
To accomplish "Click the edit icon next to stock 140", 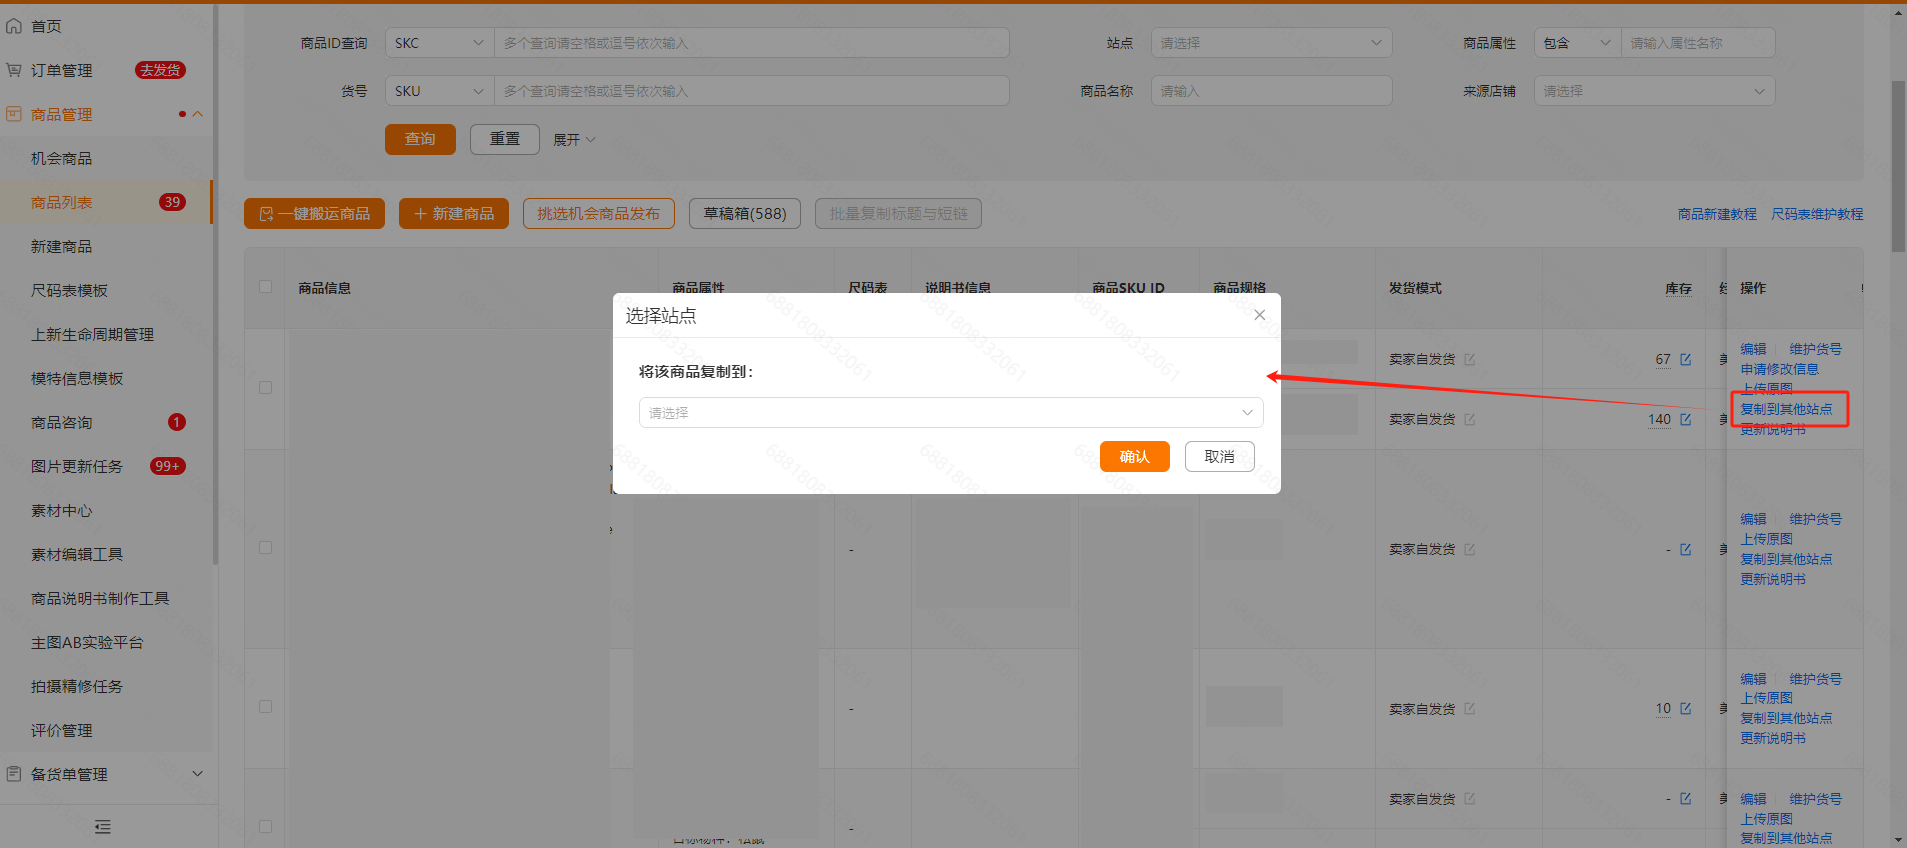I will [x=1686, y=419].
